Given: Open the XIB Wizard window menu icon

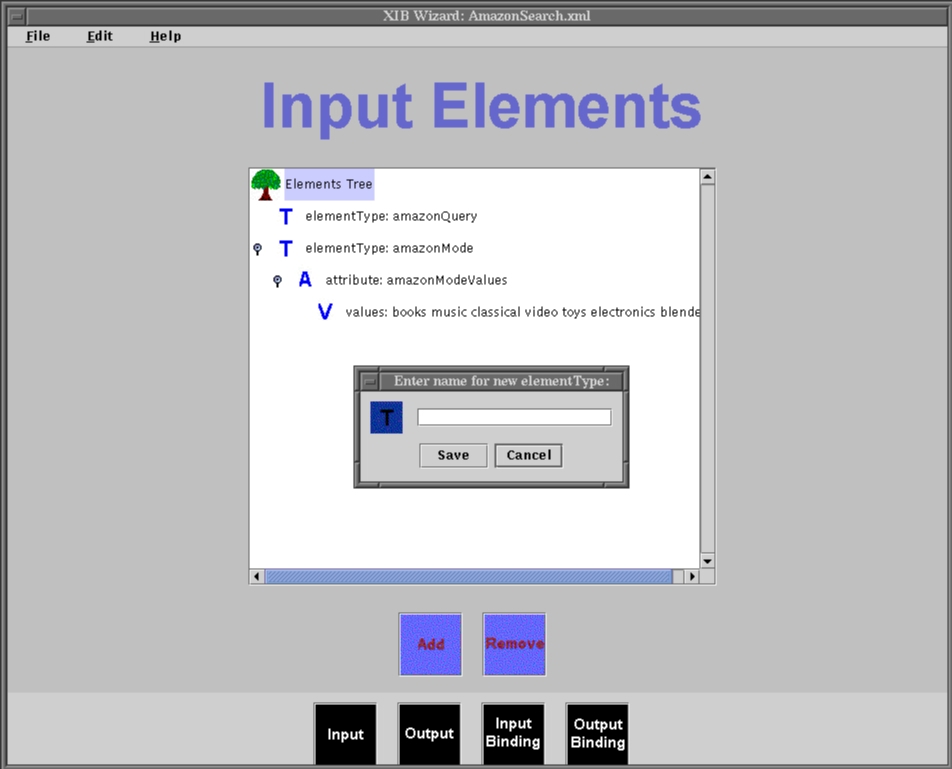Looking at the screenshot, I should [x=17, y=16].
